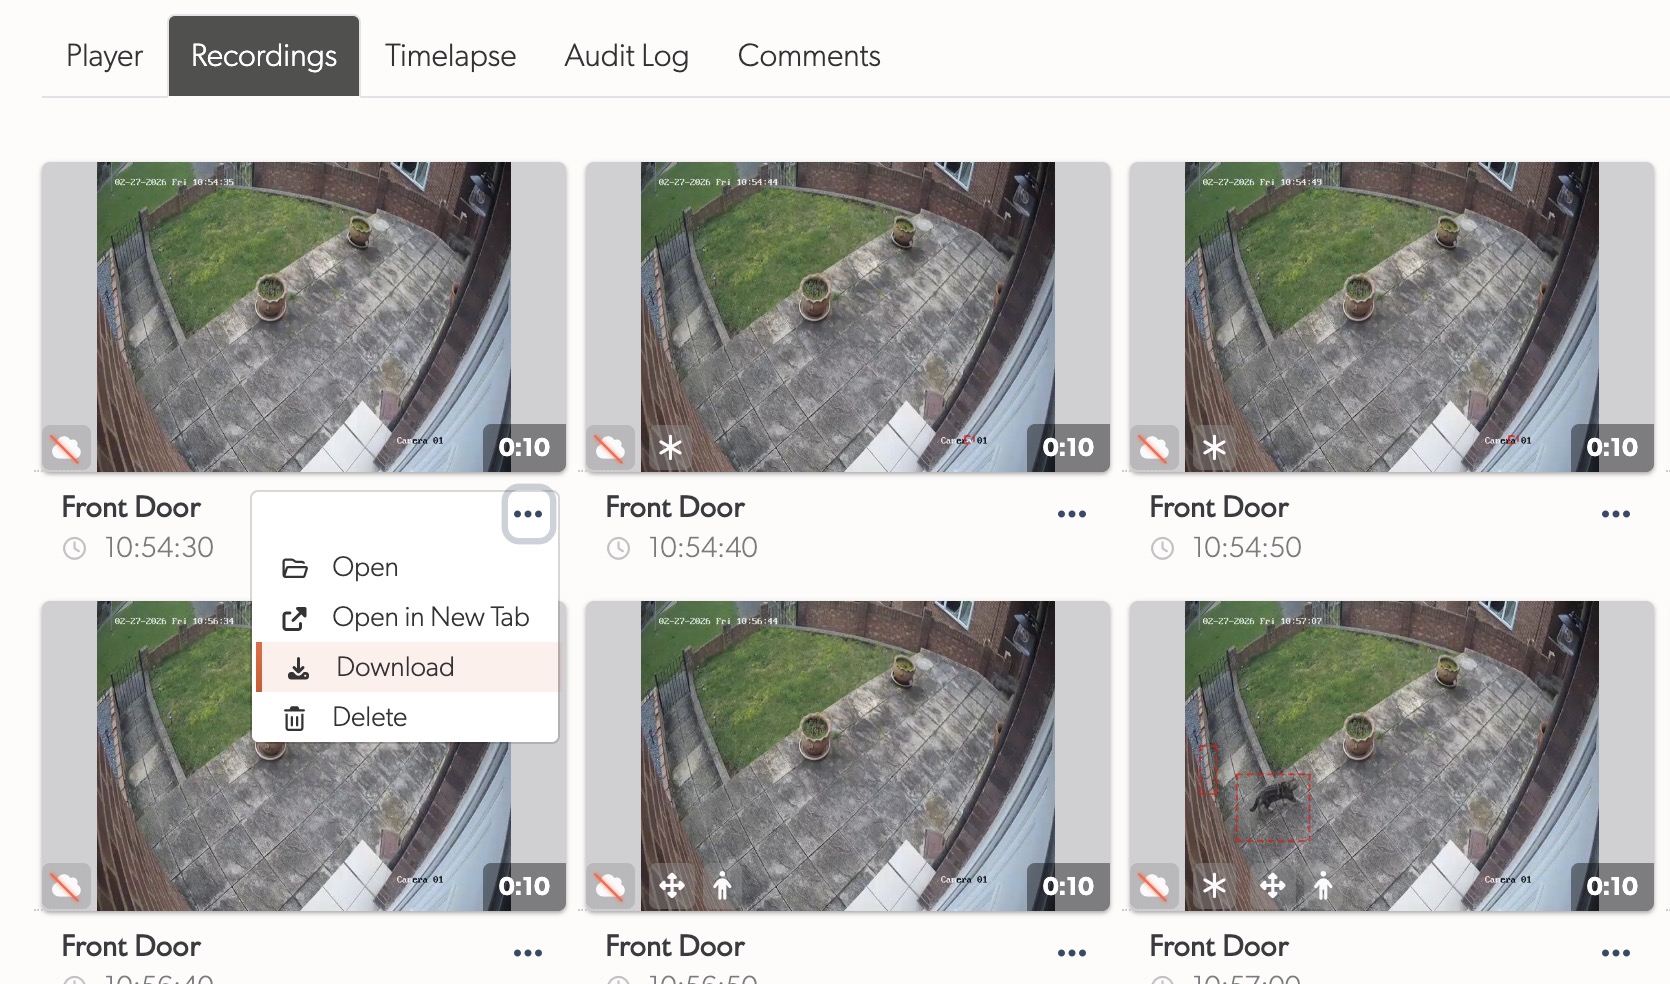The width and height of the screenshot is (1670, 984).
Task: Click the cloud-slash upload icon on the 10:54:30 clip
Action: 66,448
